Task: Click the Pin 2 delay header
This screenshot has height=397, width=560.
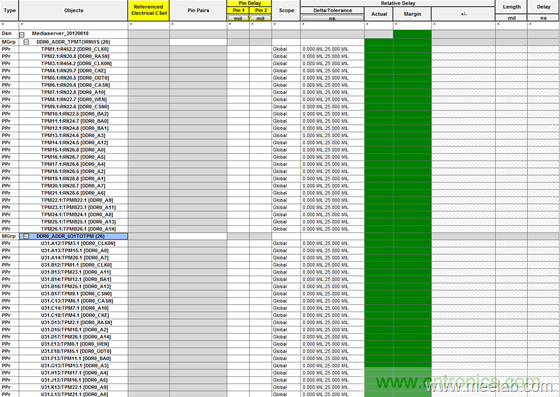Action: pos(260,10)
